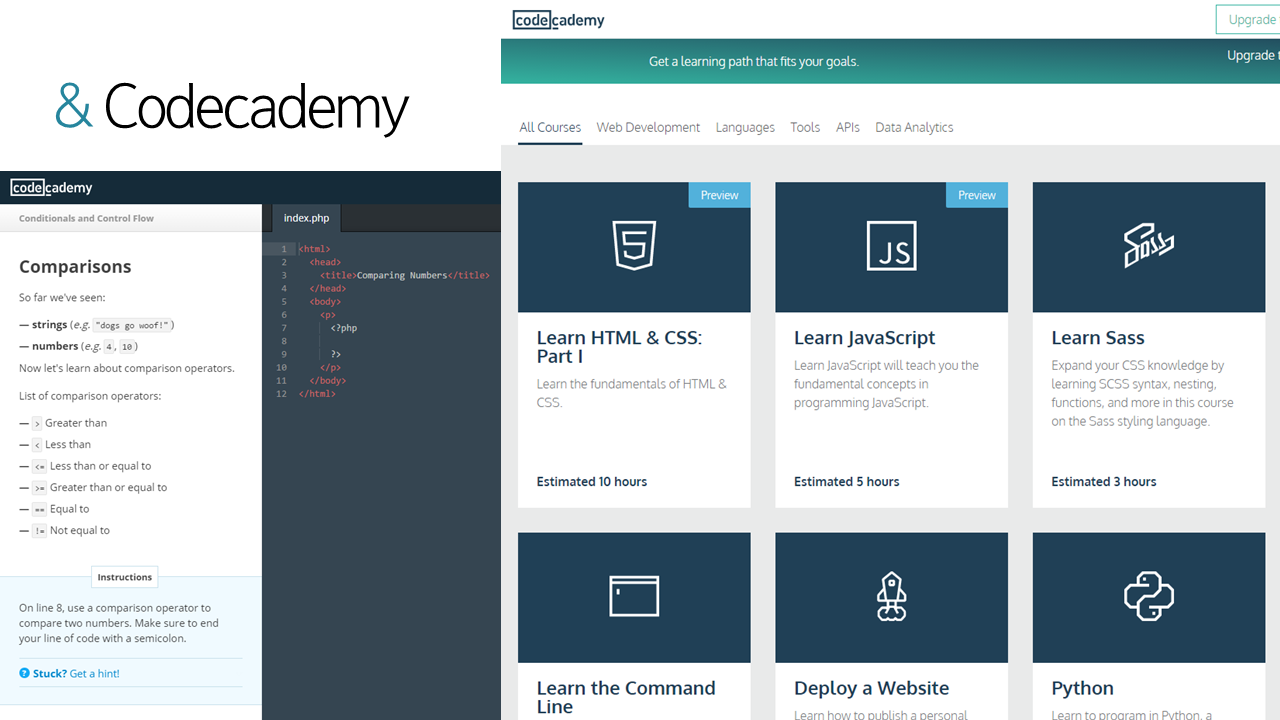Click the Get a hint! link
1280x720 pixels.
click(94, 674)
